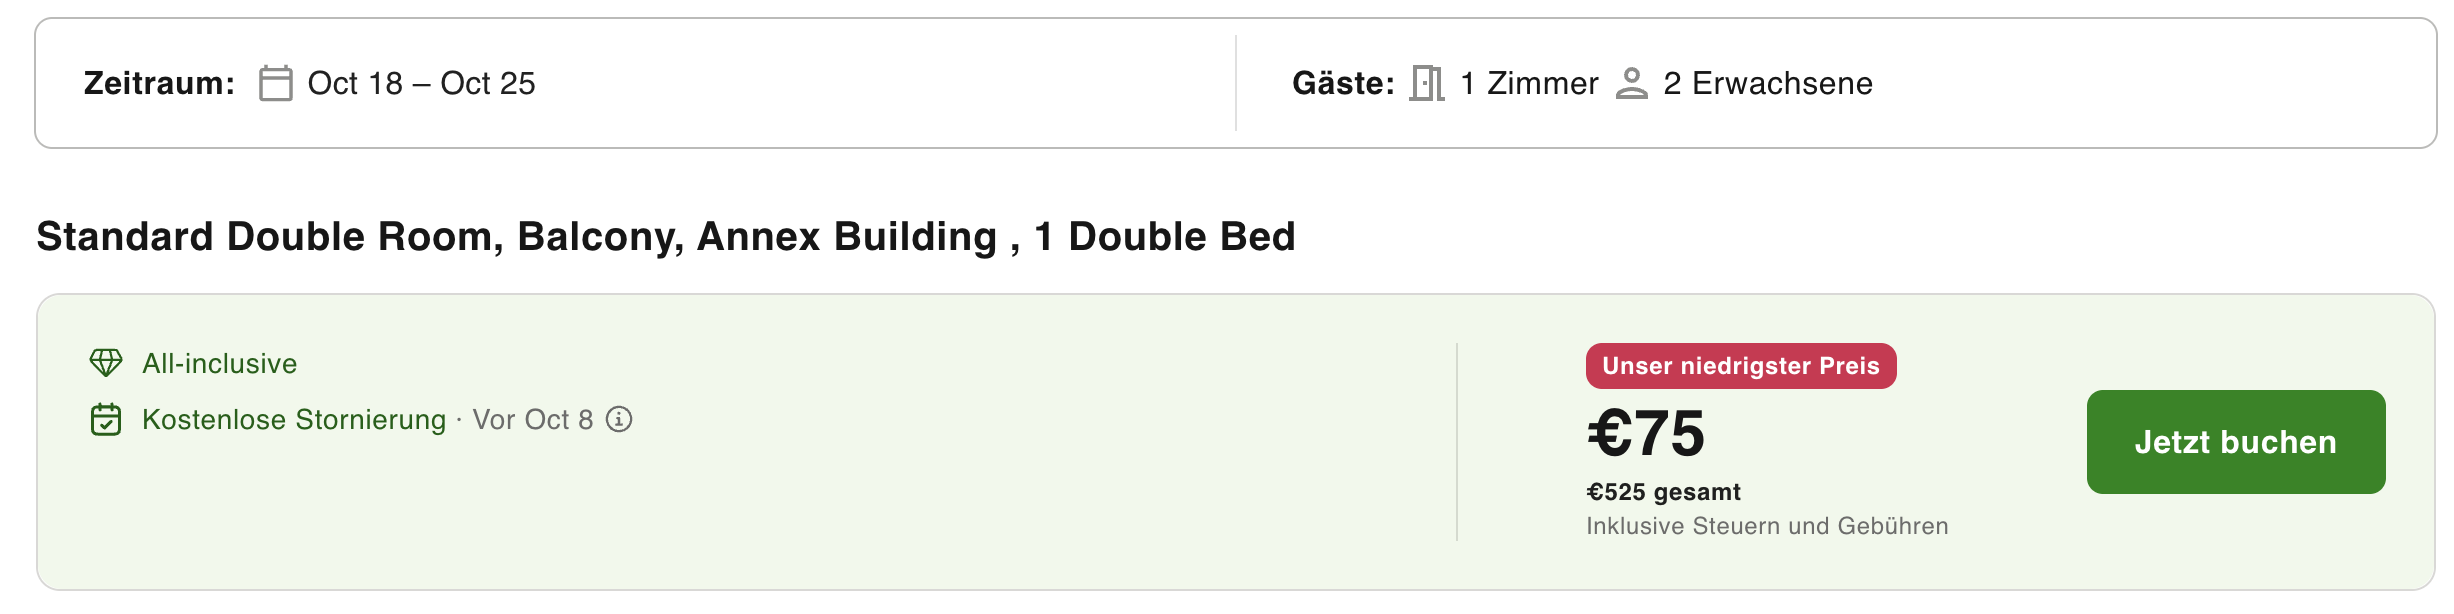This screenshot has width=2454, height=614.
Task: Click the Standard Double Room heading
Action: pyautogui.click(x=666, y=237)
